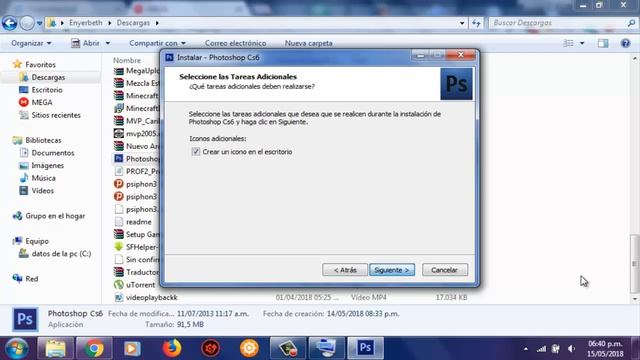Click Descargas in the address bar path
The height and width of the screenshot is (360, 640).
133,23
